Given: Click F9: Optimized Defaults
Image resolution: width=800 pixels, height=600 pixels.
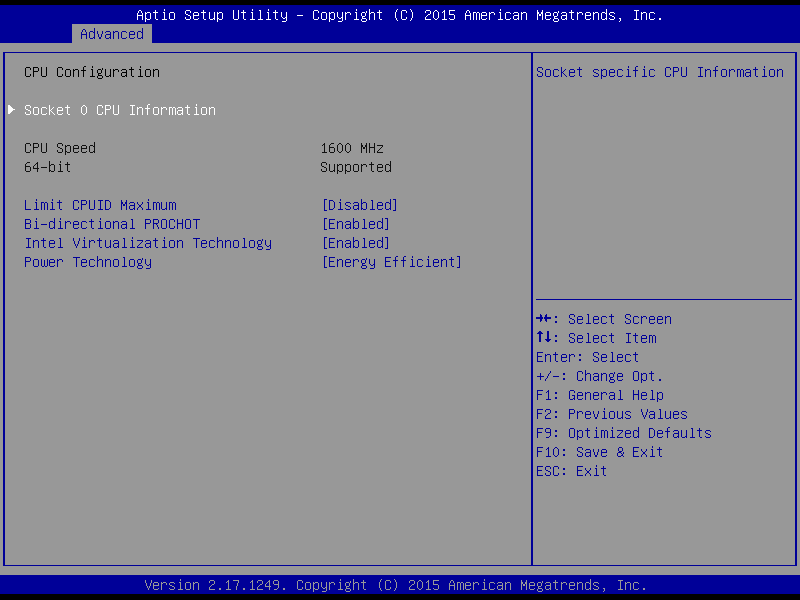Looking at the screenshot, I should pos(624,433).
